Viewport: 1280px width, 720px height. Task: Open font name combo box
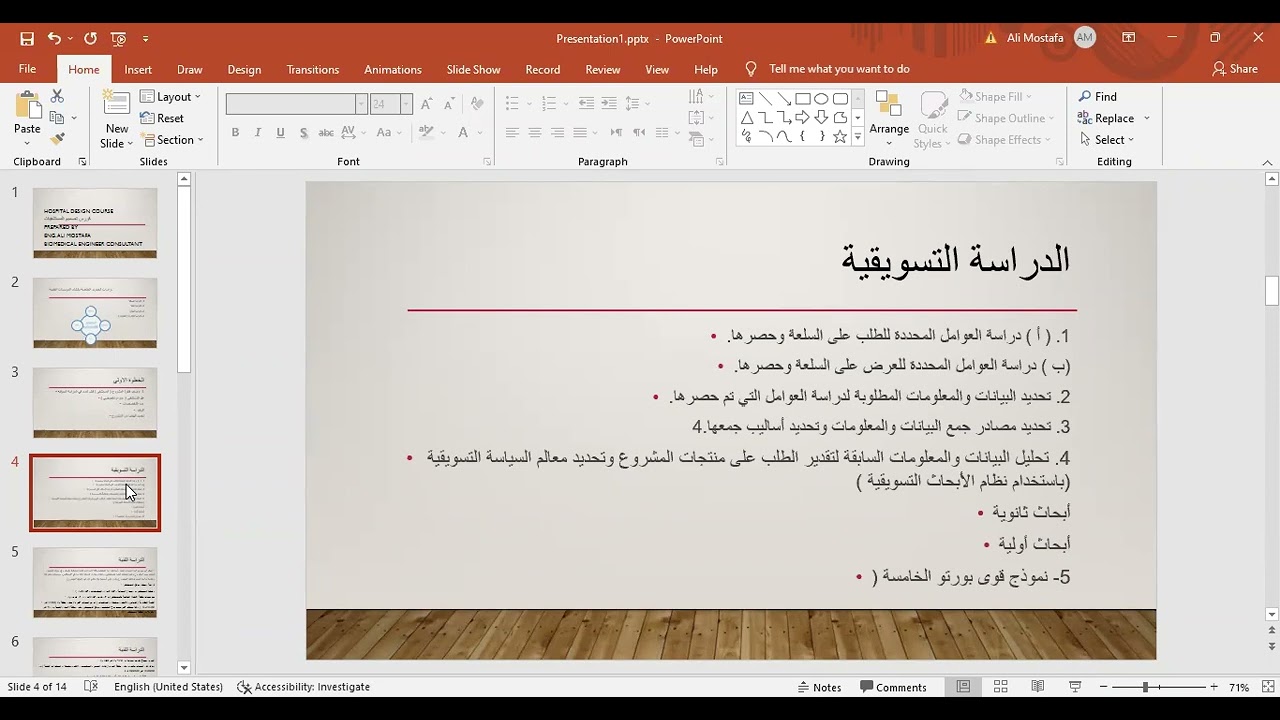pyautogui.click(x=296, y=104)
